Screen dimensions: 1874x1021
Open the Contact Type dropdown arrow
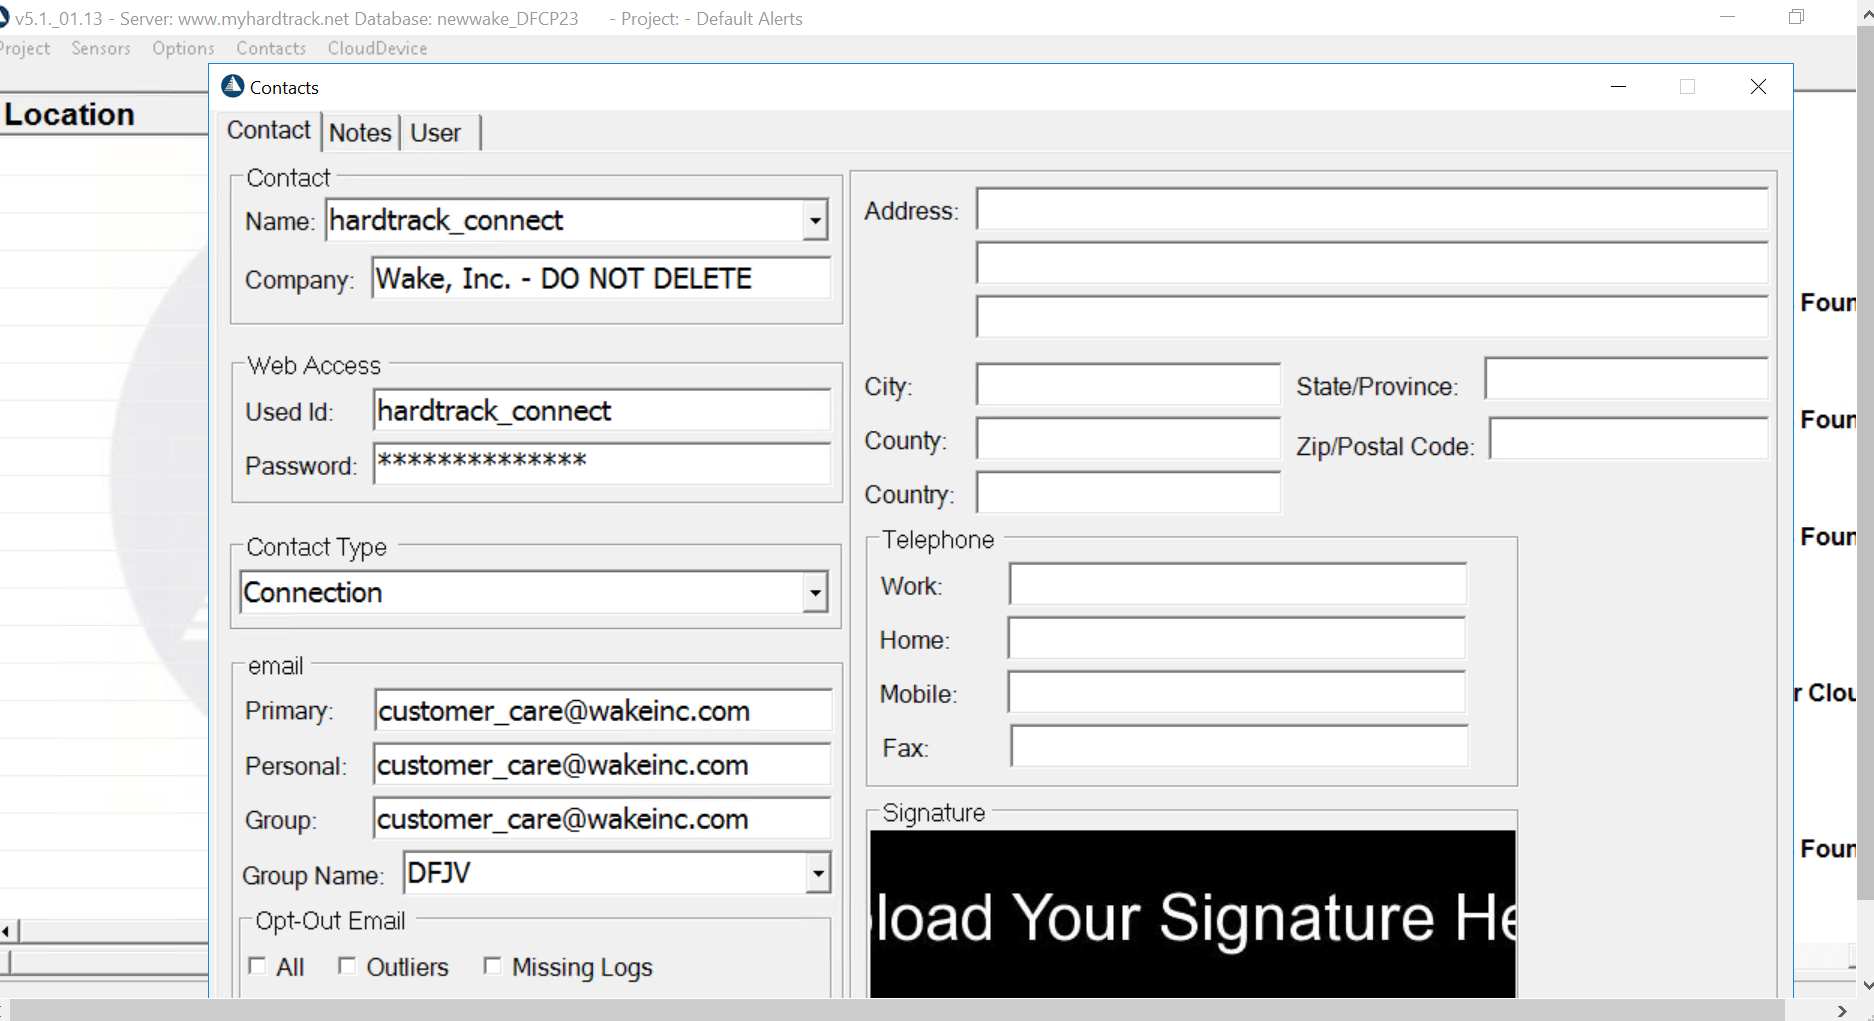[x=815, y=593]
